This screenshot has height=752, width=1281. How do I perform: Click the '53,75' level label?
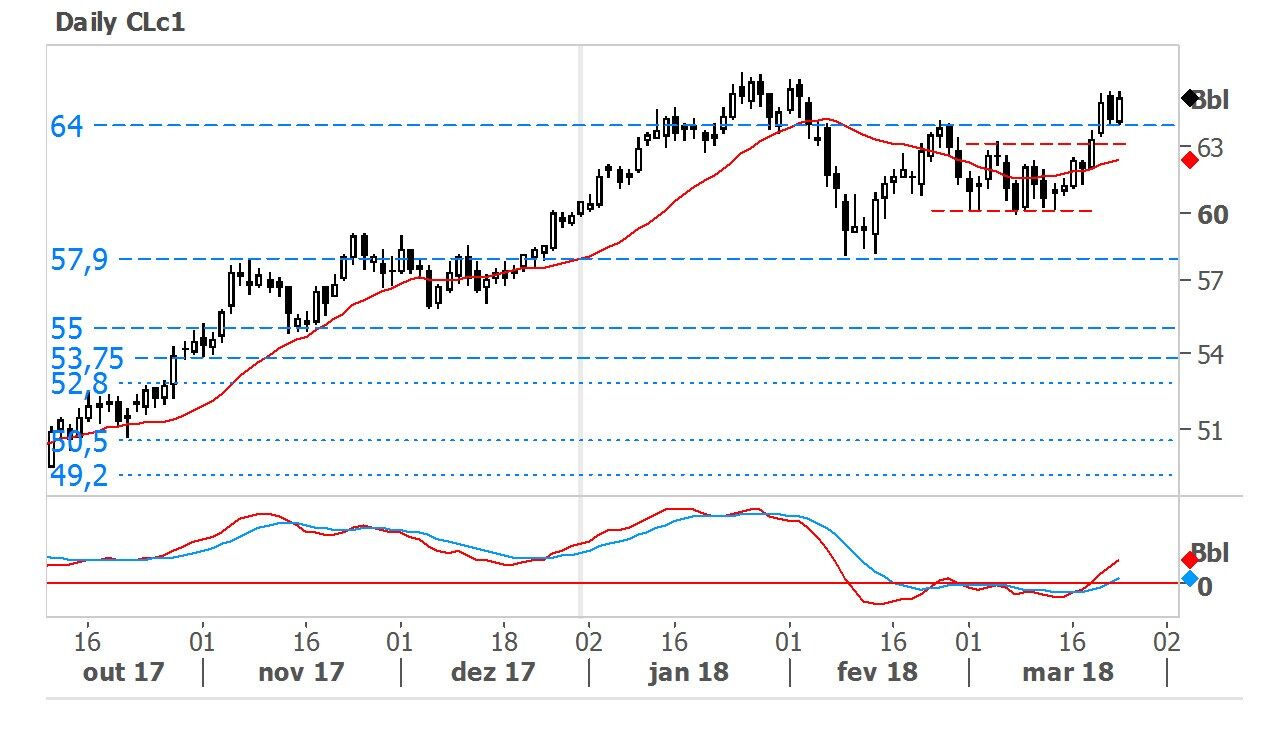pyautogui.click(x=87, y=359)
